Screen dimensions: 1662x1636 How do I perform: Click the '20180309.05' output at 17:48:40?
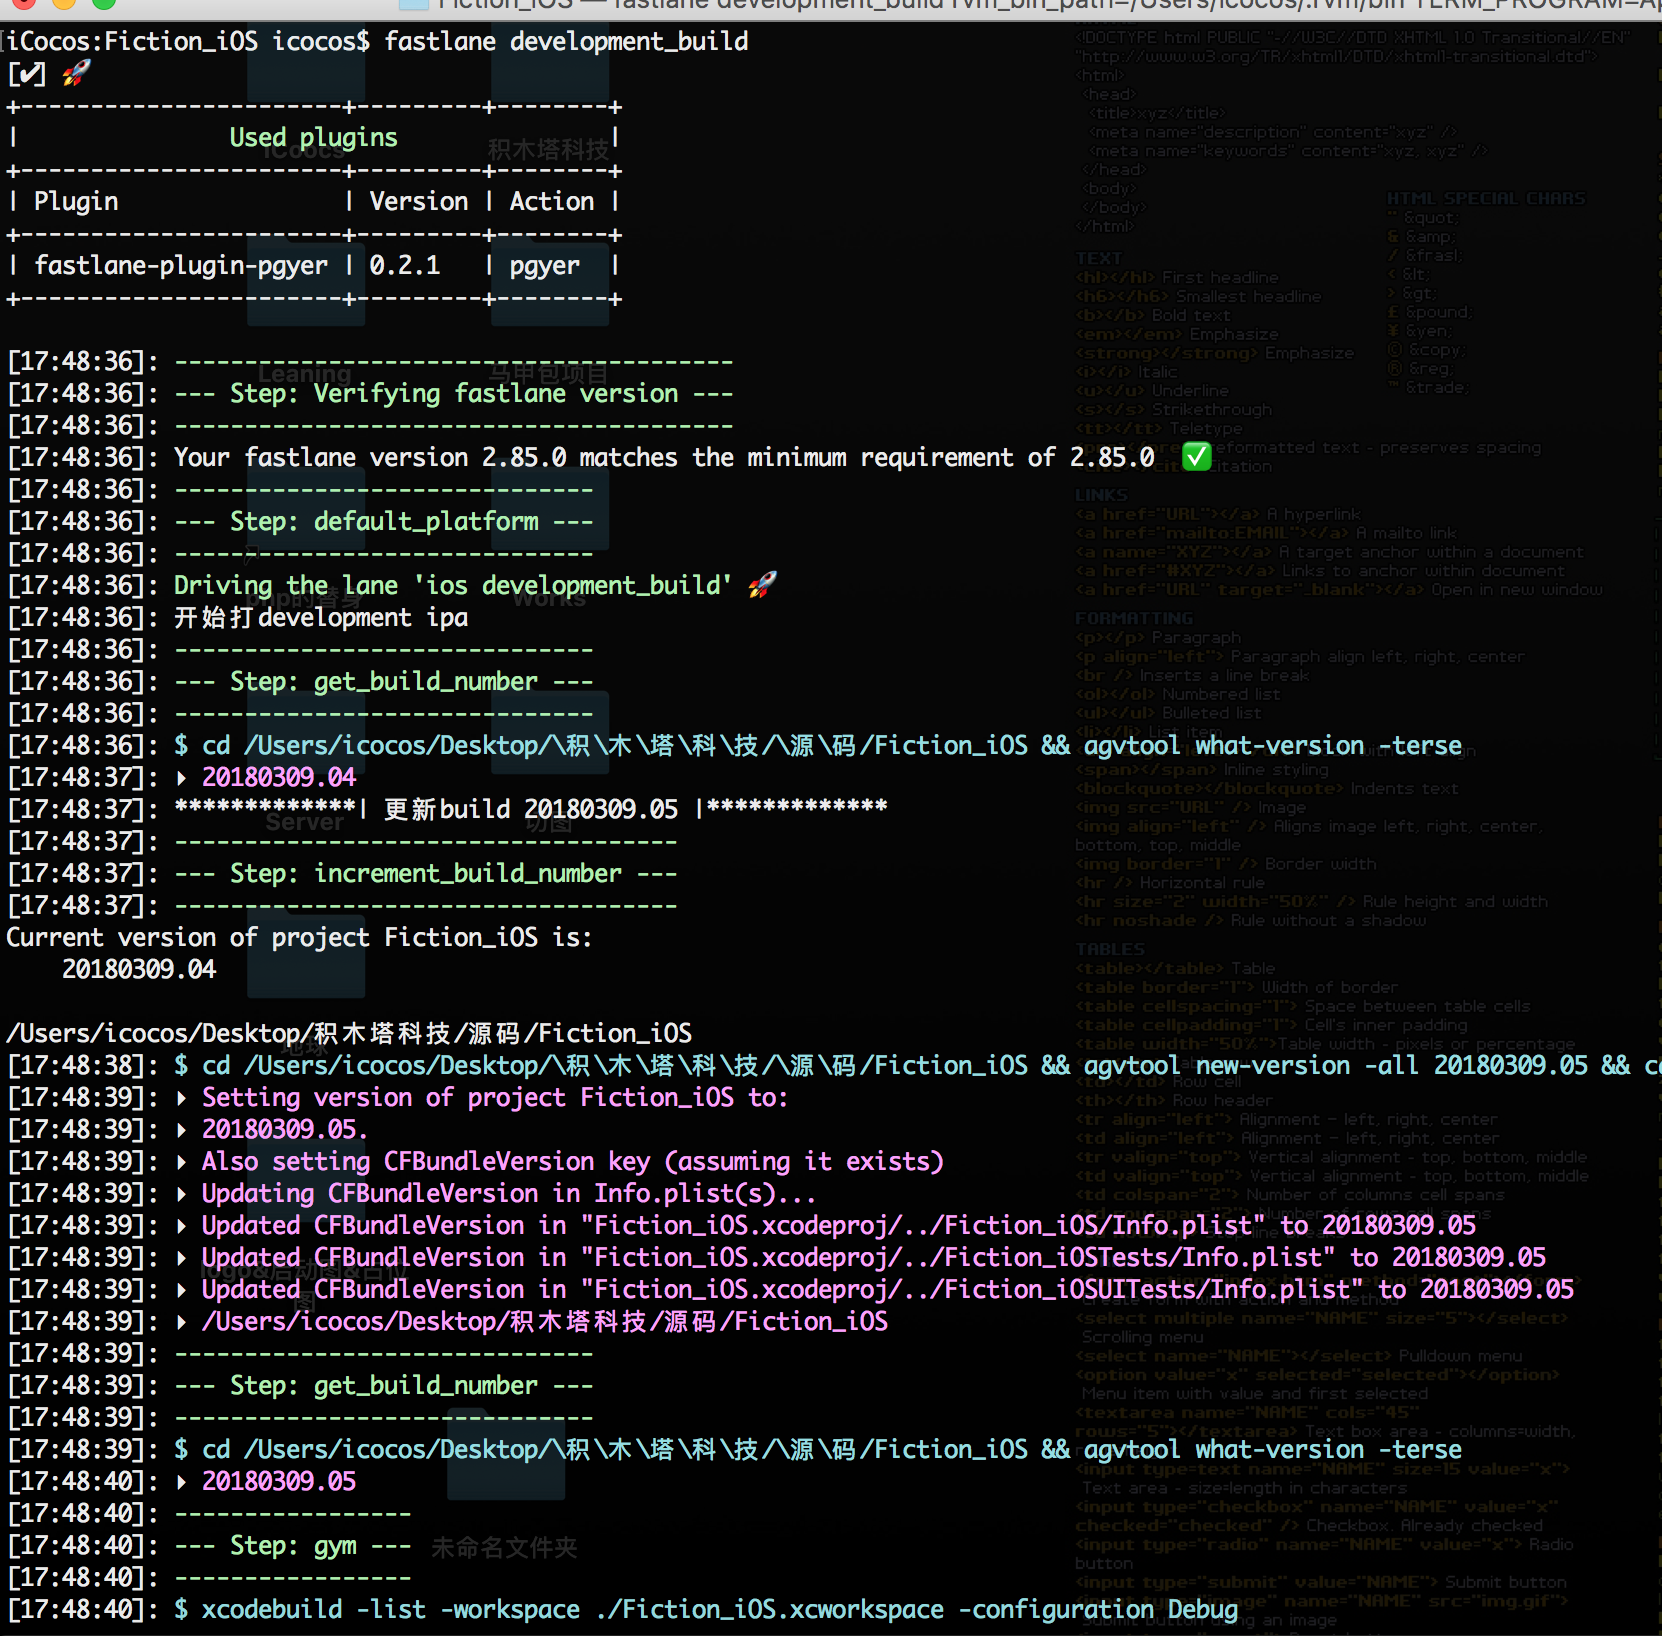pos(279,1482)
